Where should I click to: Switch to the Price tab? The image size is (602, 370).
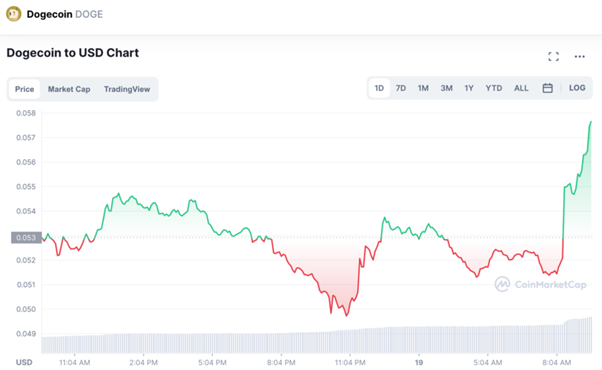coord(24,89)
